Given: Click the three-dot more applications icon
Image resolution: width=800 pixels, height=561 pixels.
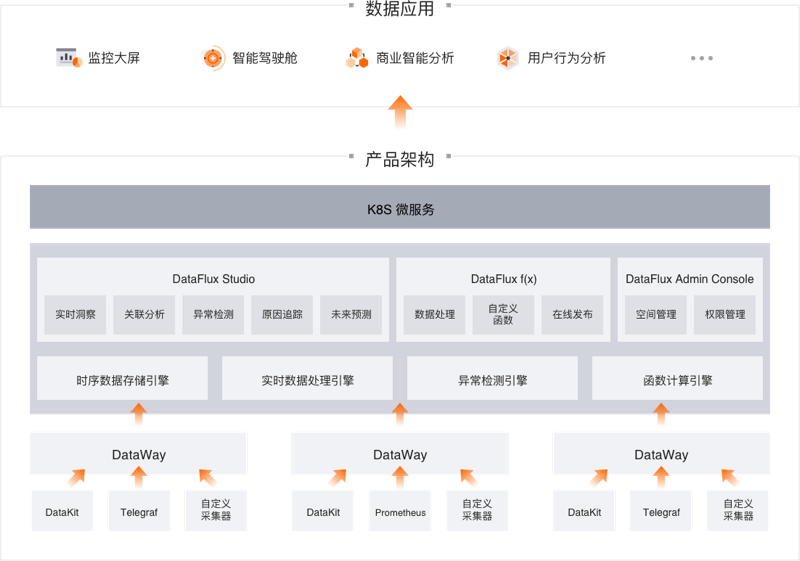Looking at the screenshot, I should pos(702,58).
